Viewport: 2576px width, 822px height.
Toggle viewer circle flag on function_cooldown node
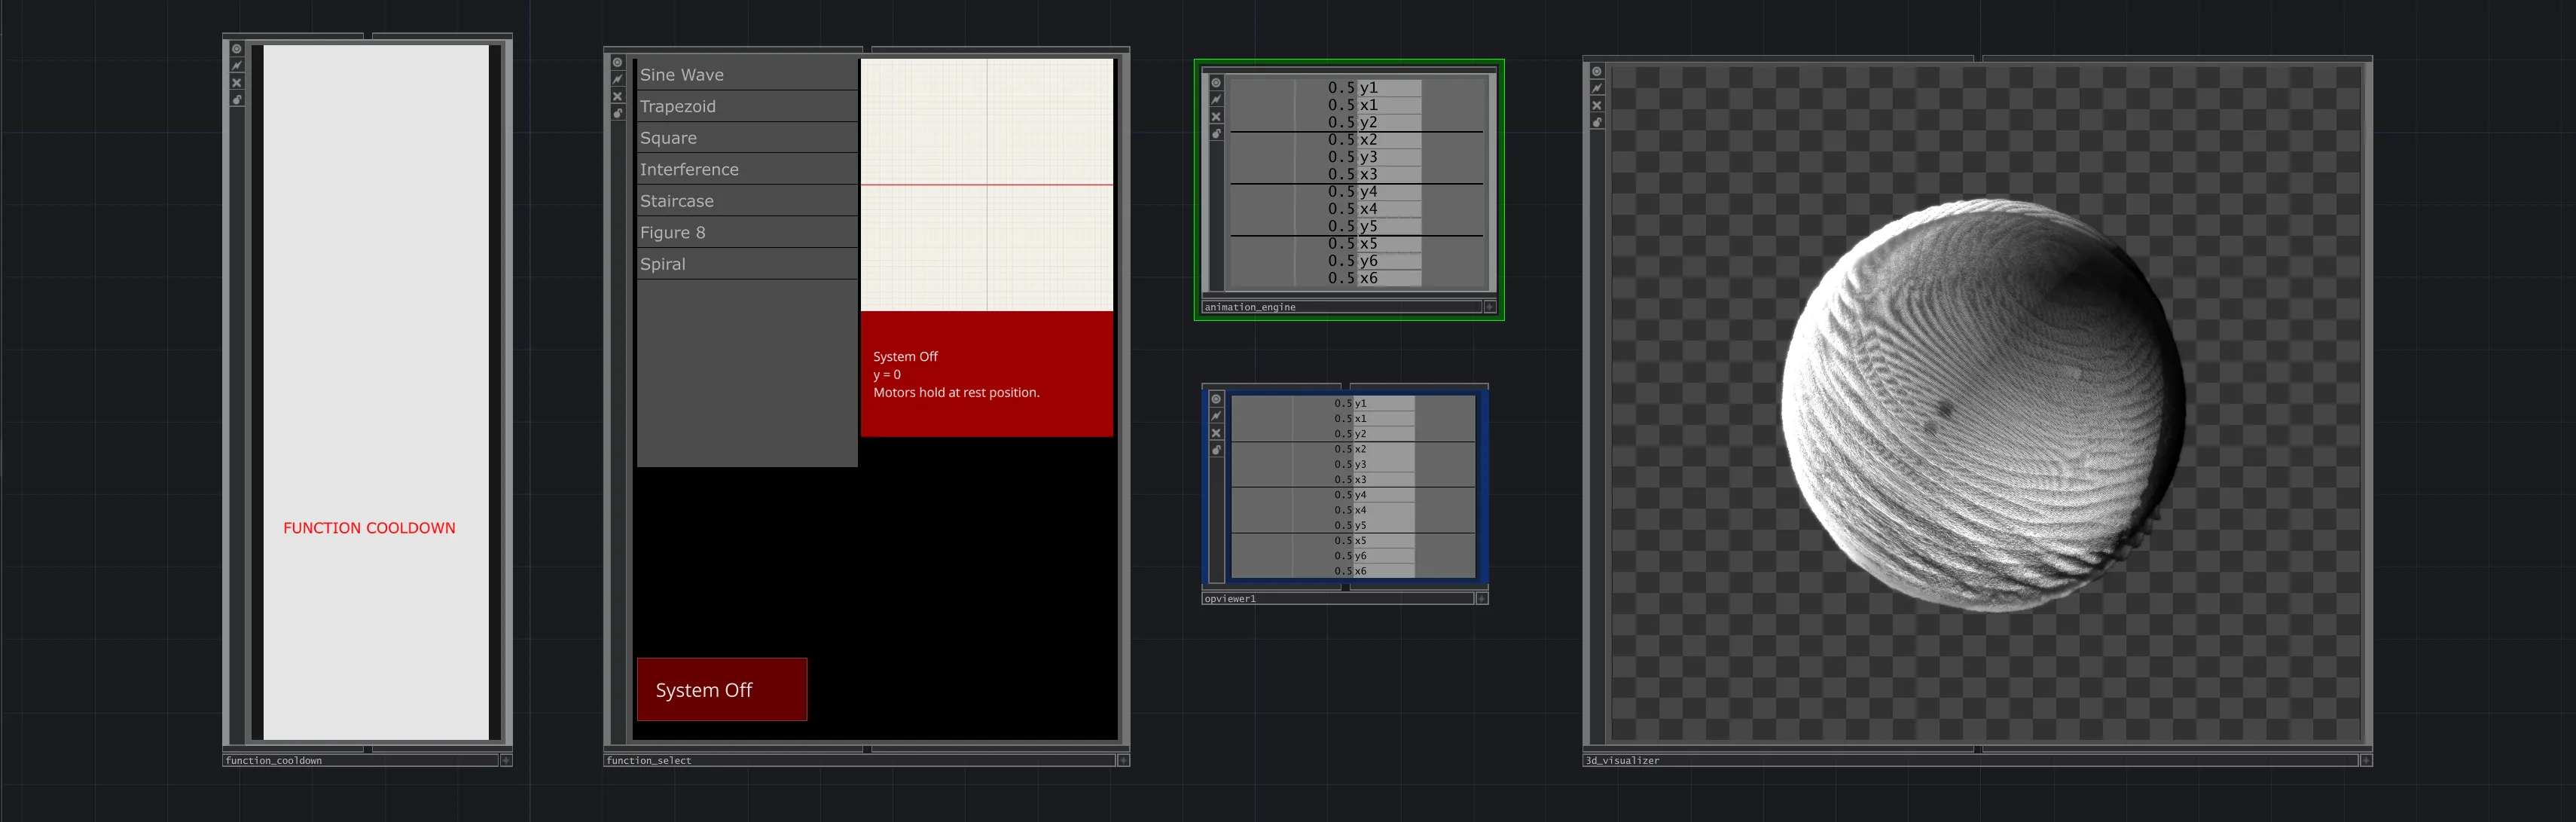pyautogui.click(x=237, y=49)
